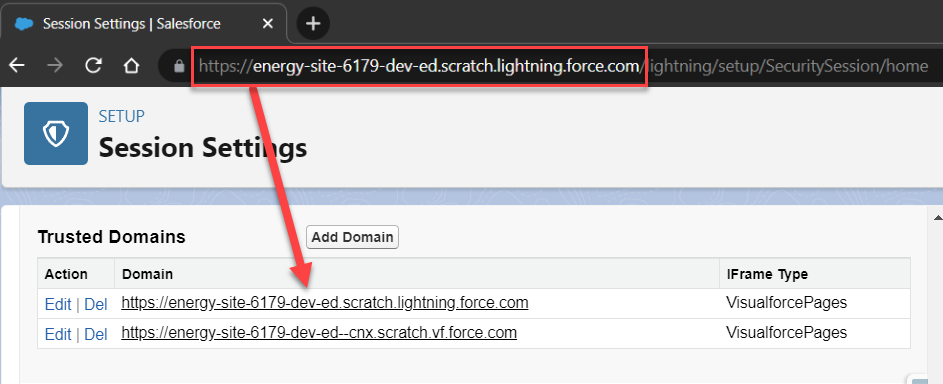
Task: Open the energy-site-6179-dev-ed.scratch.lightning.force.com link
Action: tap(325, 303)
